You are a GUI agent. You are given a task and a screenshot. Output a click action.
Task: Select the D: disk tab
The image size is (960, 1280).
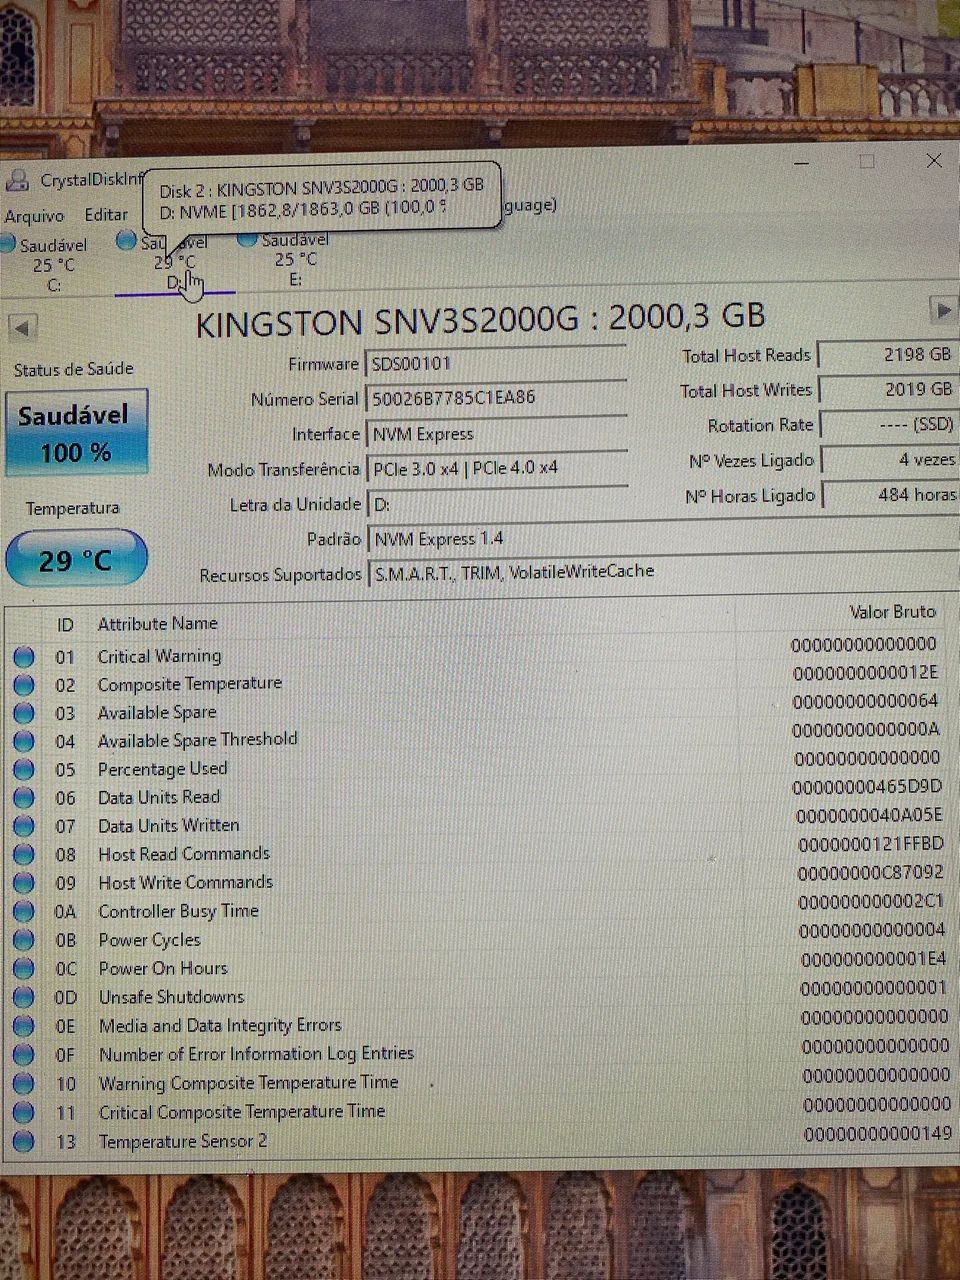175,262
